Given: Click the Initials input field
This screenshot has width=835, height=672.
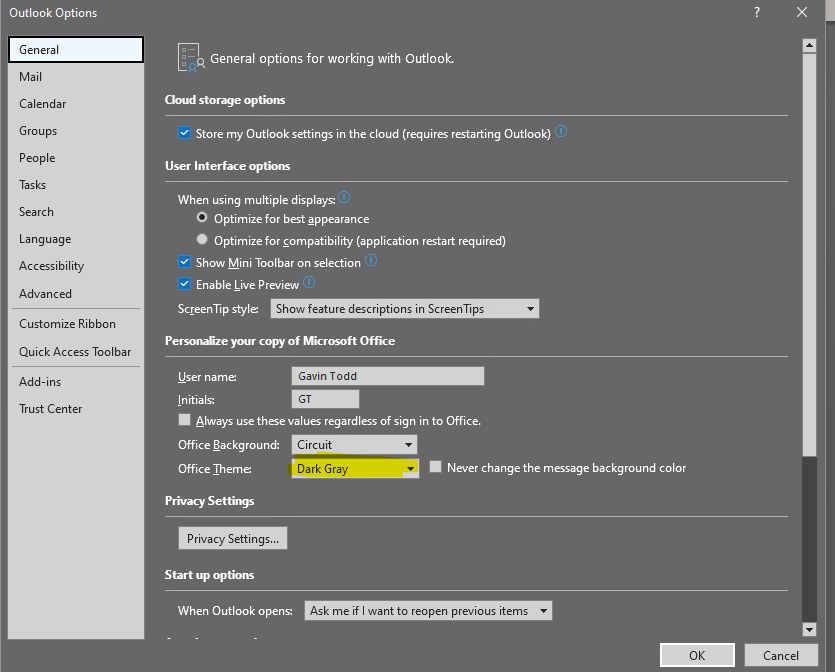Looking at the screenshot, I should [325, 399].
